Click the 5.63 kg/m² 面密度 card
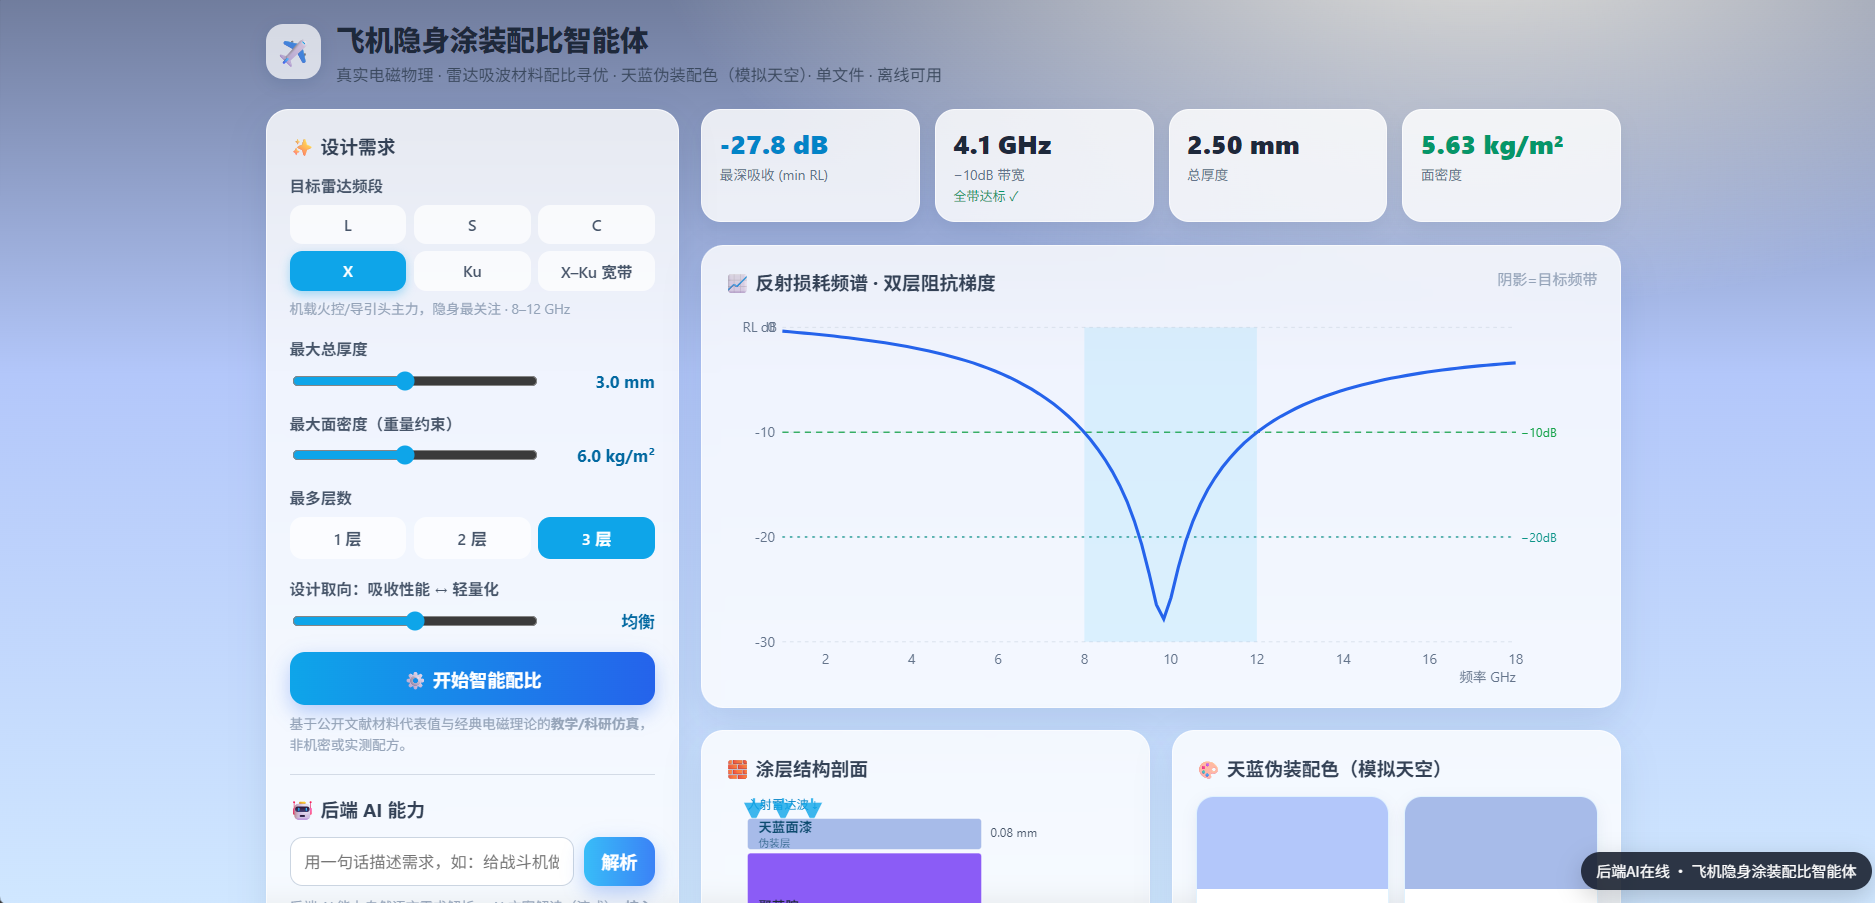1875x903 pixels. [x=1511, y=165]
